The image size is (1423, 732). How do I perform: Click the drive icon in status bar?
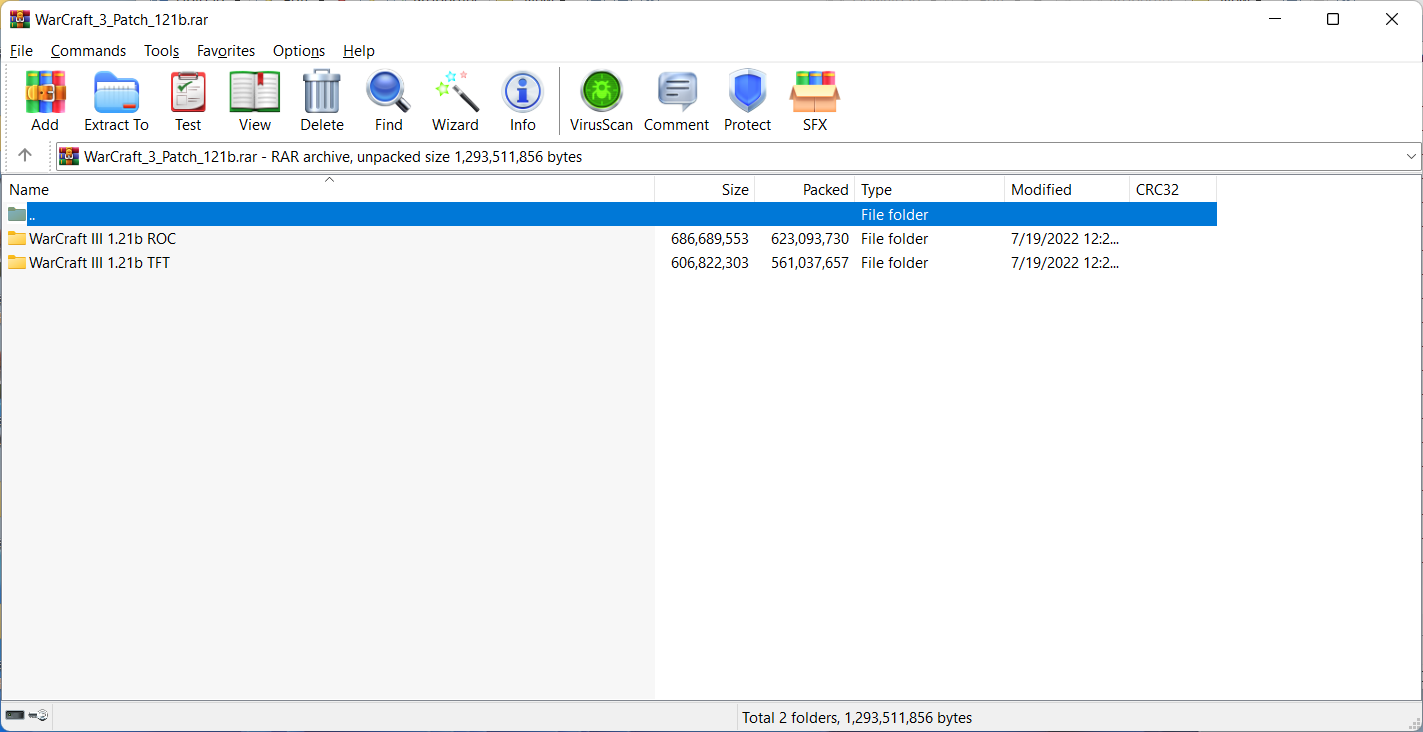coord(15,716)
